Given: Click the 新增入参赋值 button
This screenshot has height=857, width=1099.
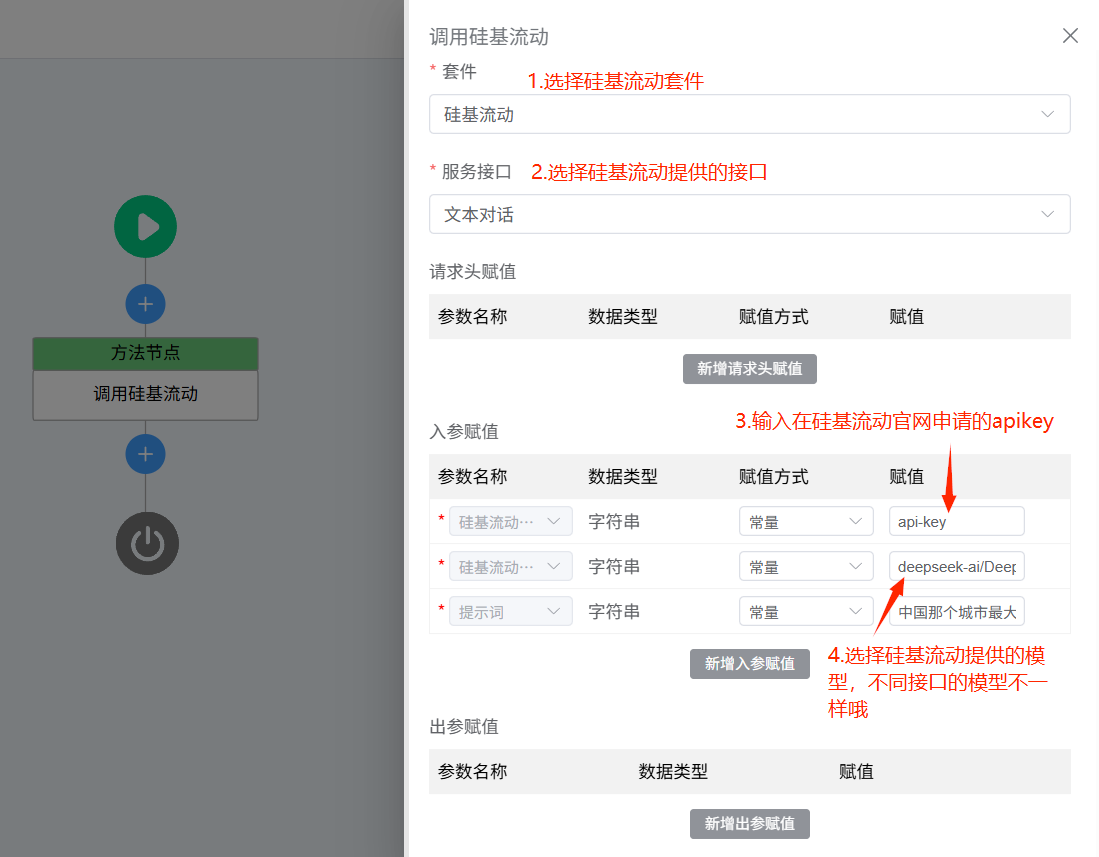Looking at the screenshot, I should point(749,664).
